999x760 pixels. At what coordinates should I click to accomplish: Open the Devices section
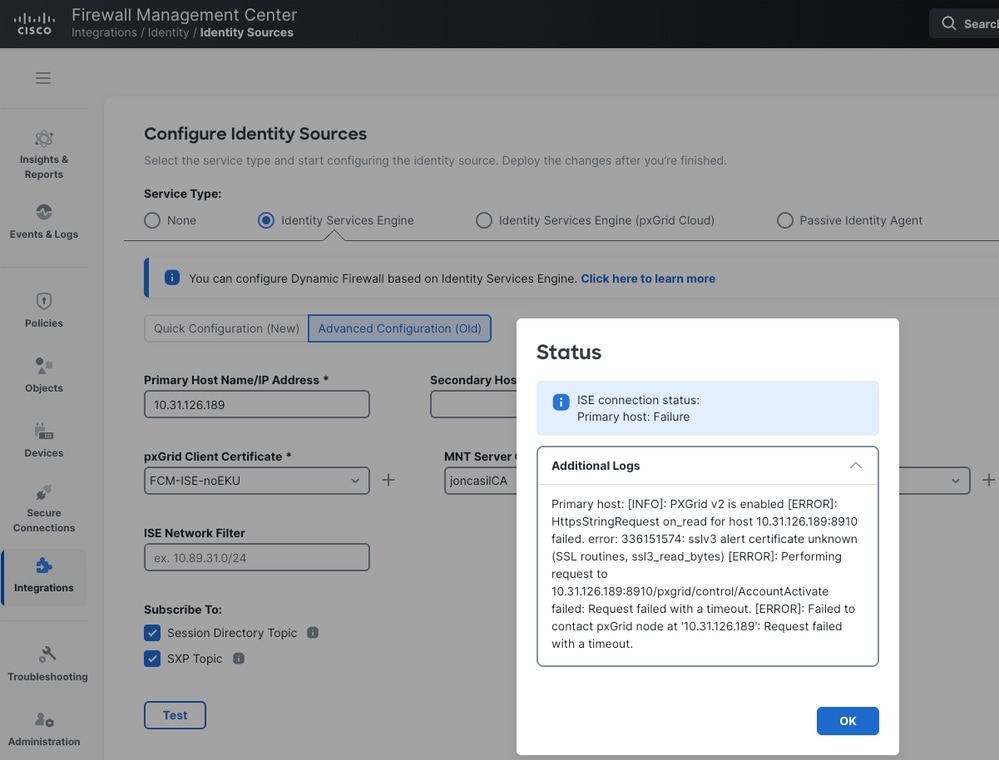click(x=44, y=440)
